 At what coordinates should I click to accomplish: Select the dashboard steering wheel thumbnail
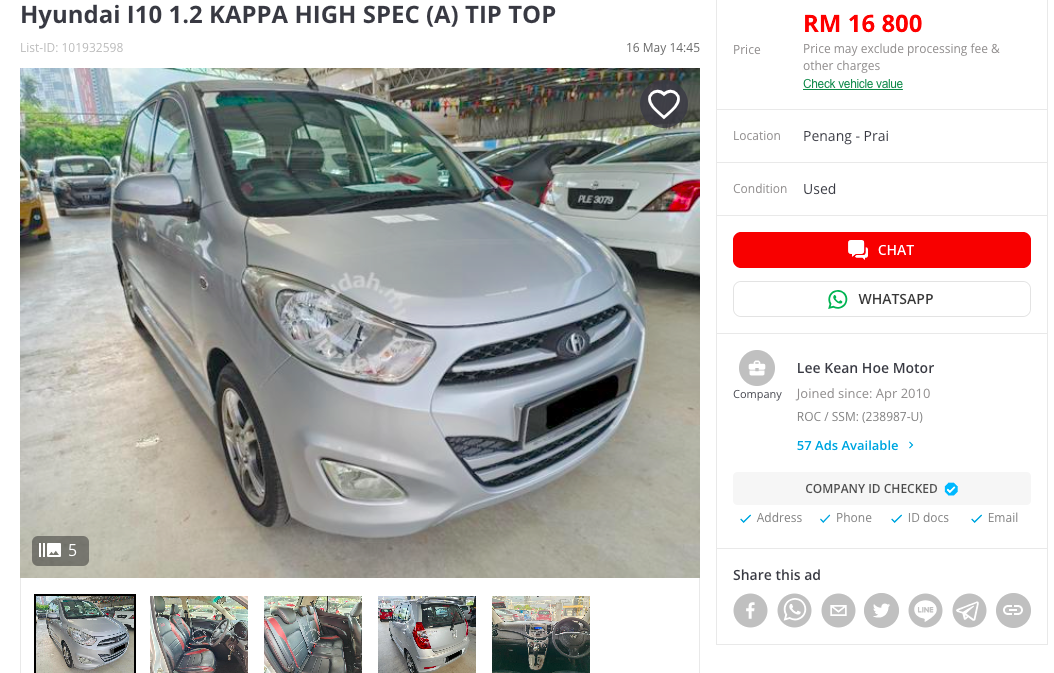(x=540, y=634)
